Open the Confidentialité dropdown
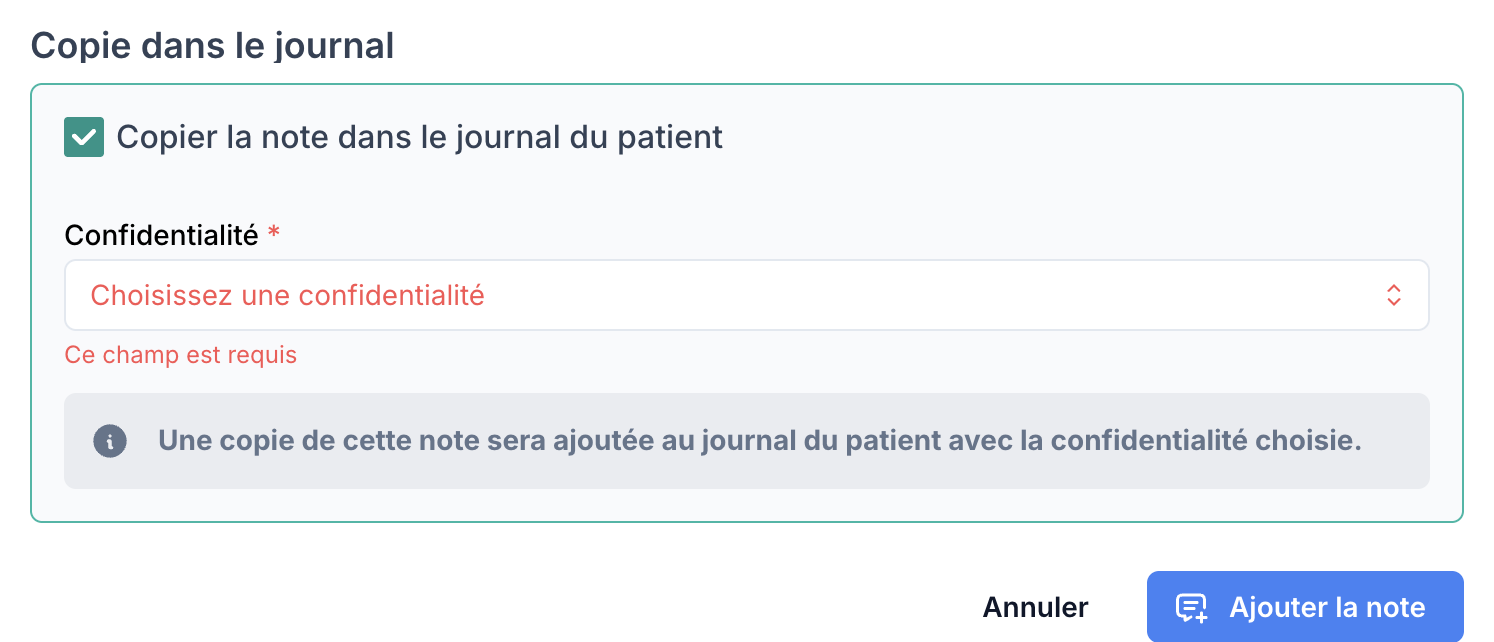The image size is (1494, 642). pos(746,295)
